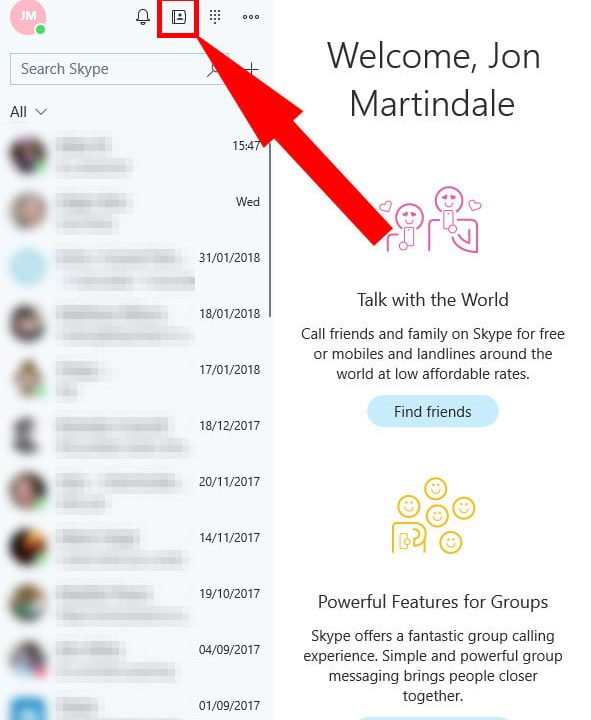Open the conversation dated 31/01/2018
Viewport: 591px width, 720px height.
point(135,268)
